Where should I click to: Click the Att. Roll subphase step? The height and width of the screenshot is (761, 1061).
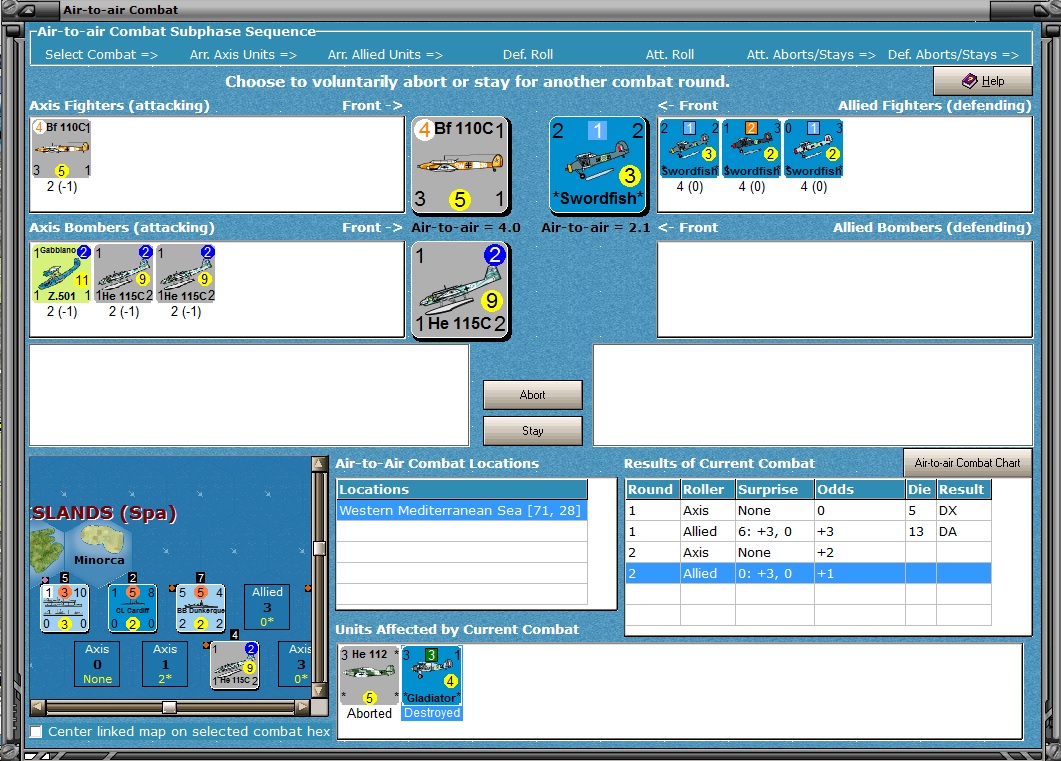click(x=670, y=55)
